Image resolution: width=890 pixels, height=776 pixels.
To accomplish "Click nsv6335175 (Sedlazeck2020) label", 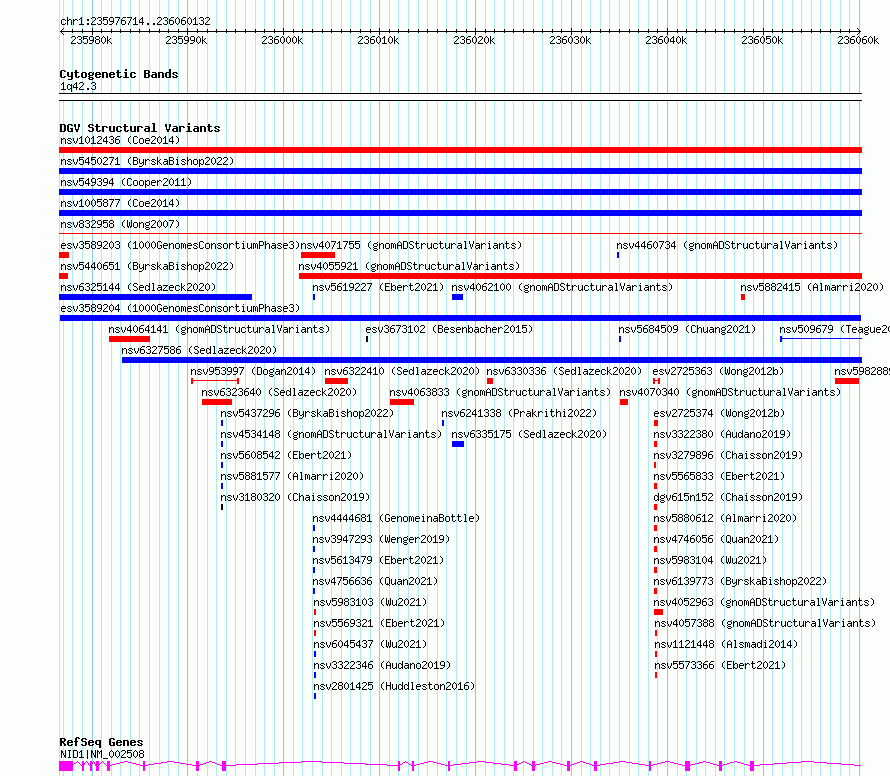I will click(x=529, y=434).
